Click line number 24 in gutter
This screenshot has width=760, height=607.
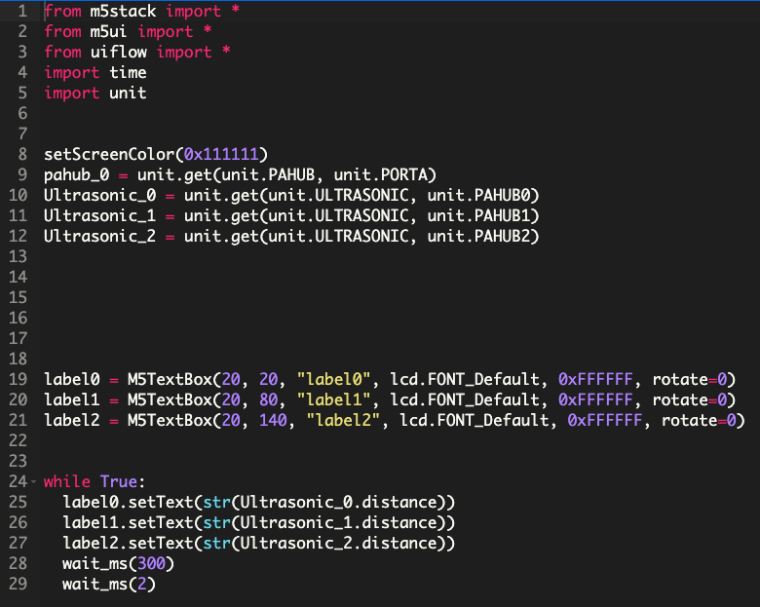coord(18,482)
